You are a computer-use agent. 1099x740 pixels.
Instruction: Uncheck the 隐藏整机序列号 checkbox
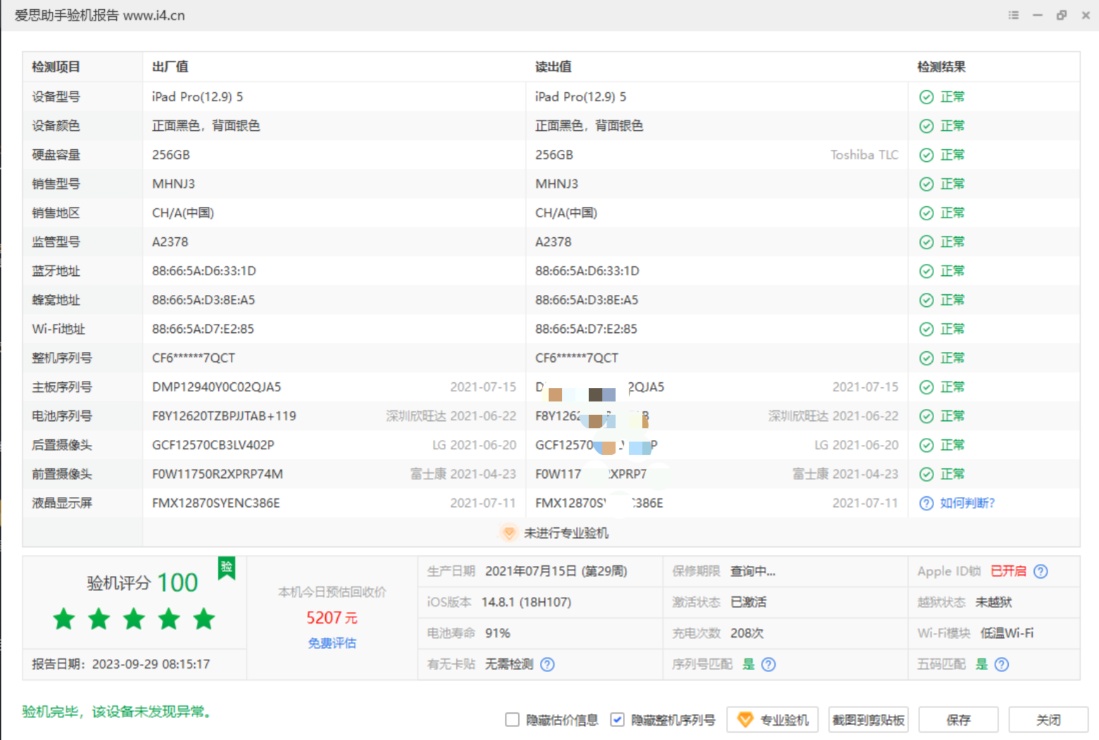click(x=617, y=720)
